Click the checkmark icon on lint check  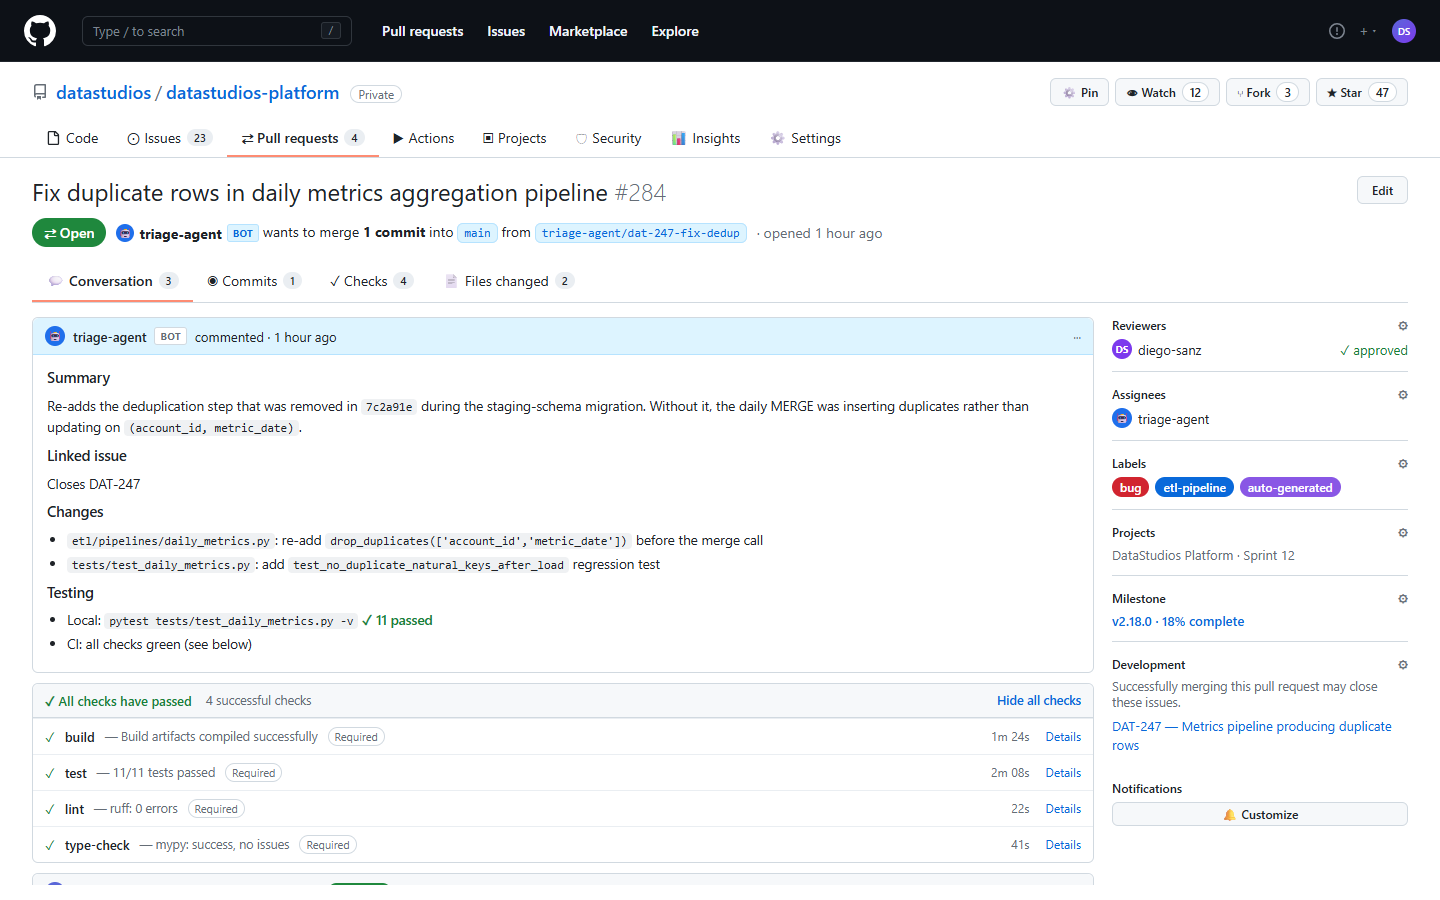(50, 809)
